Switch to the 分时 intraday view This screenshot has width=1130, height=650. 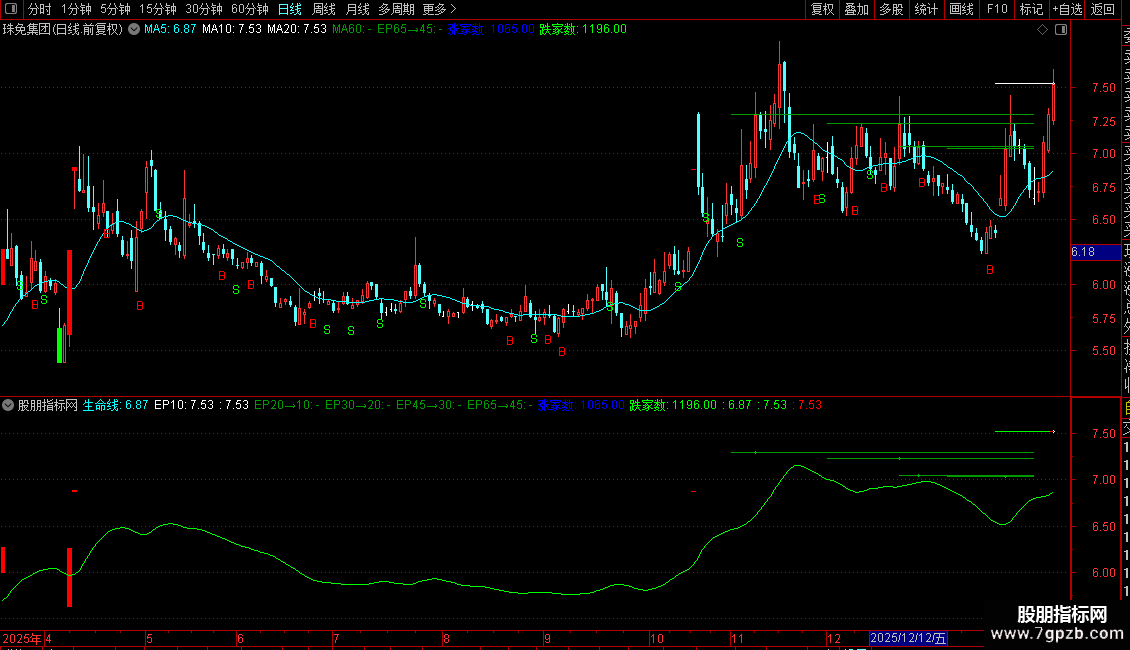coord(40,9)
